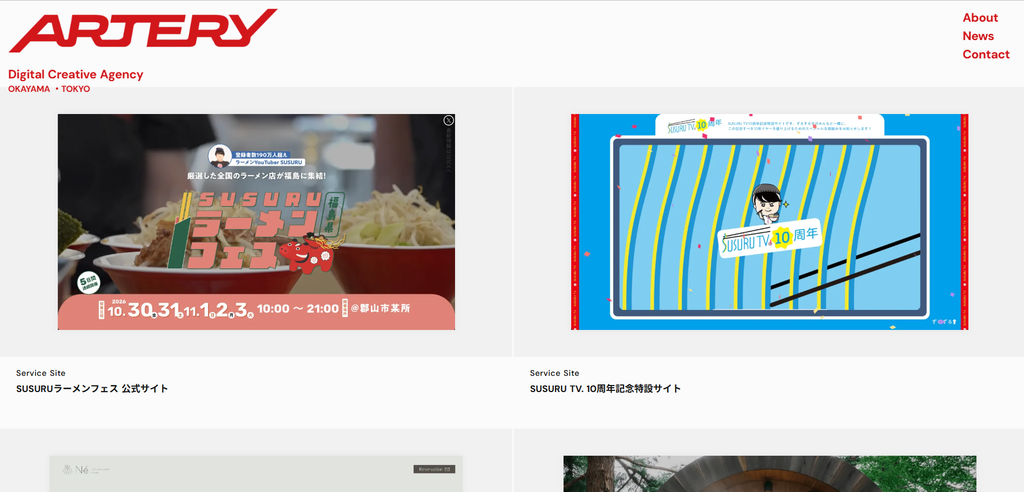Click Service Site label under SUSURU TV
The width and height of the screenshot is (1024, 492).
coord(554,373)
